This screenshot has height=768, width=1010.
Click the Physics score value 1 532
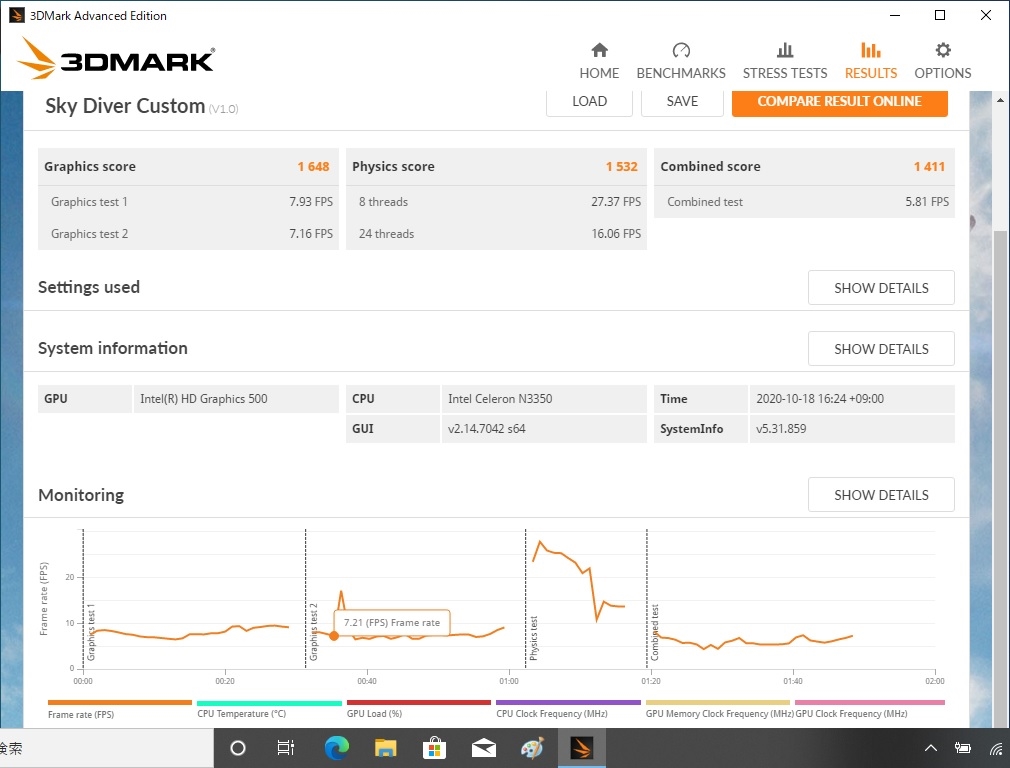pyautogui.click(x=621, y=167)
